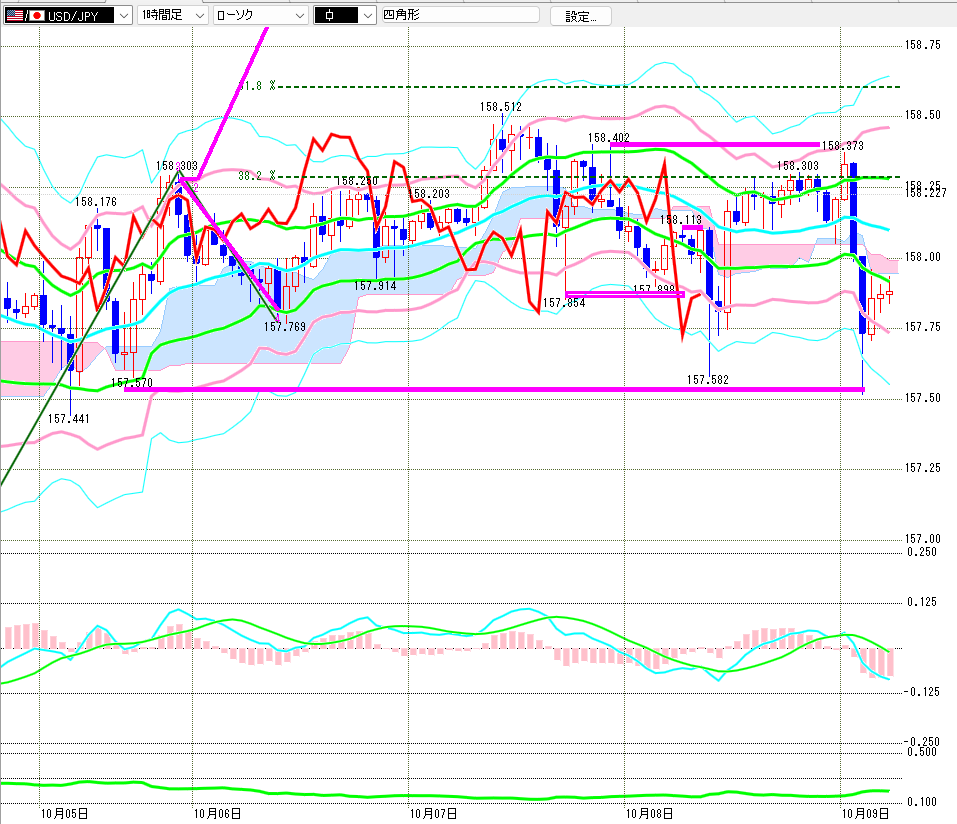Click the 61.8% Fibonacci retracement label
Viewport: 957px width, 824px height.
[257, 86]
